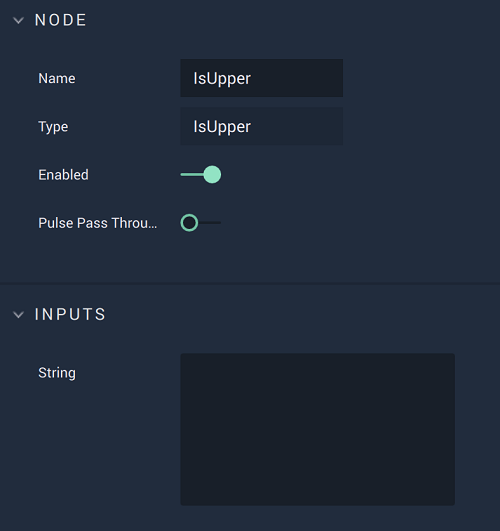Click the Enabled property label
This screenshot has width=500, height=531.
[63, 175]
